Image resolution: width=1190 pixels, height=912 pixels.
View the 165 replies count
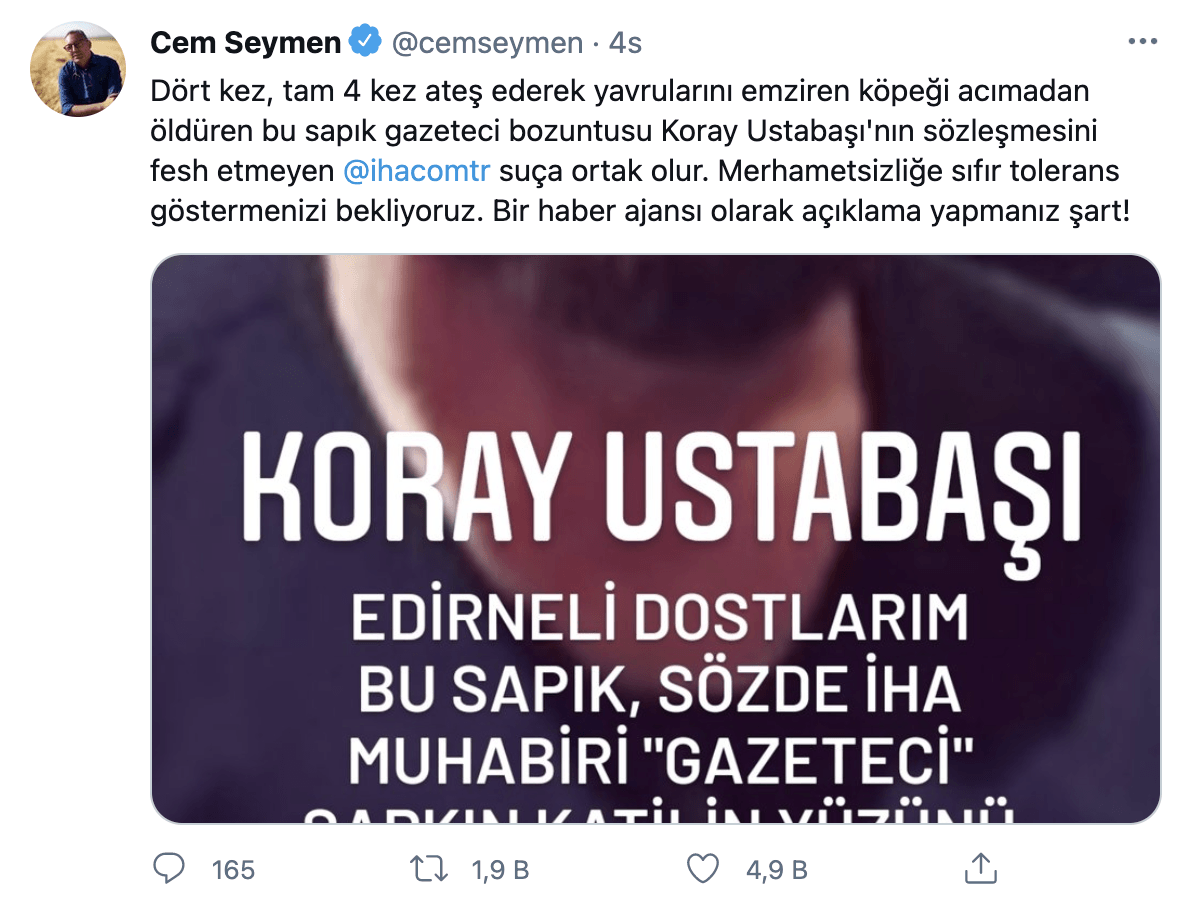coord(233,870)
